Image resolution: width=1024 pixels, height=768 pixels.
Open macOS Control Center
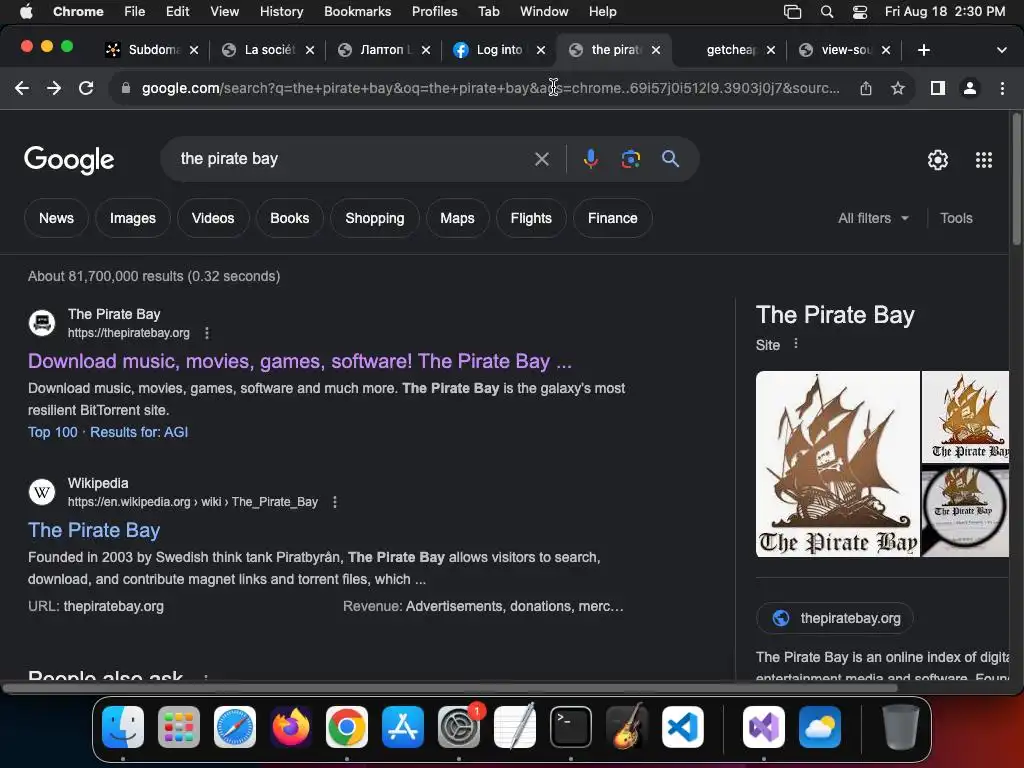click(x=860, y=12)
